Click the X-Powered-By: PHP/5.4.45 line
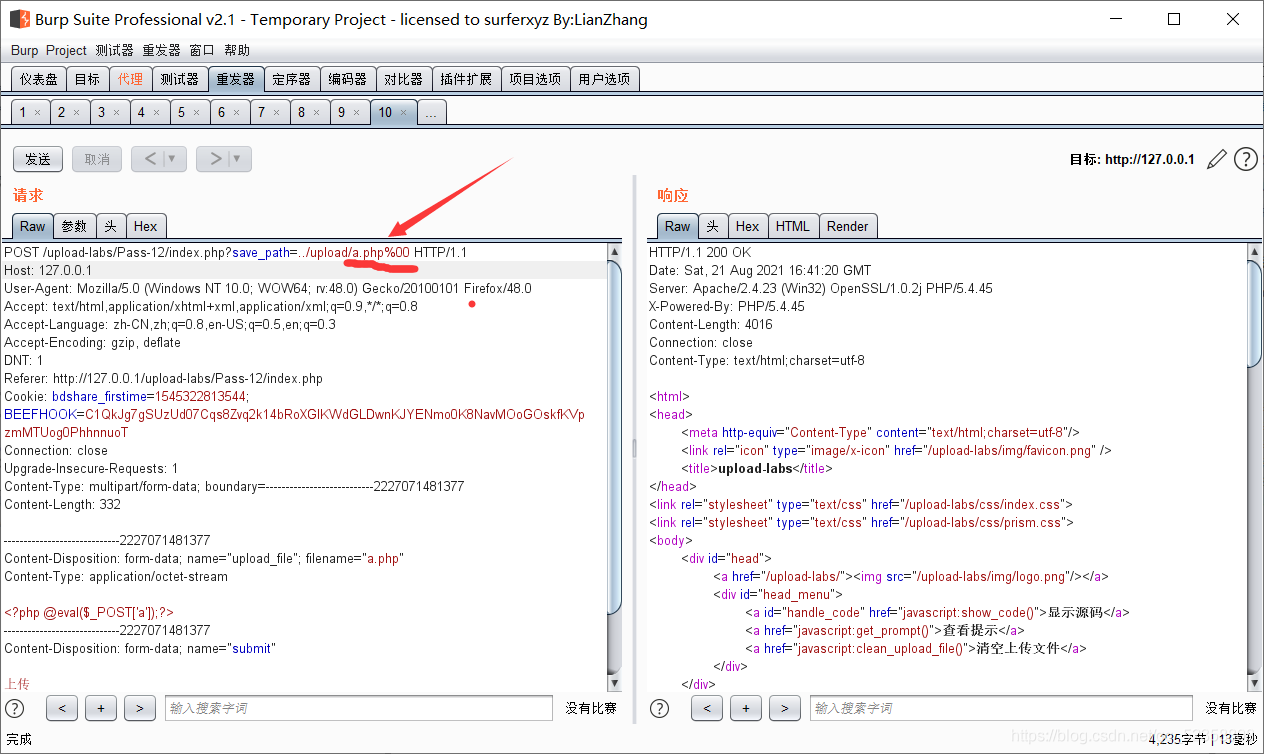 pyautogui.click(x=727, y=306)
